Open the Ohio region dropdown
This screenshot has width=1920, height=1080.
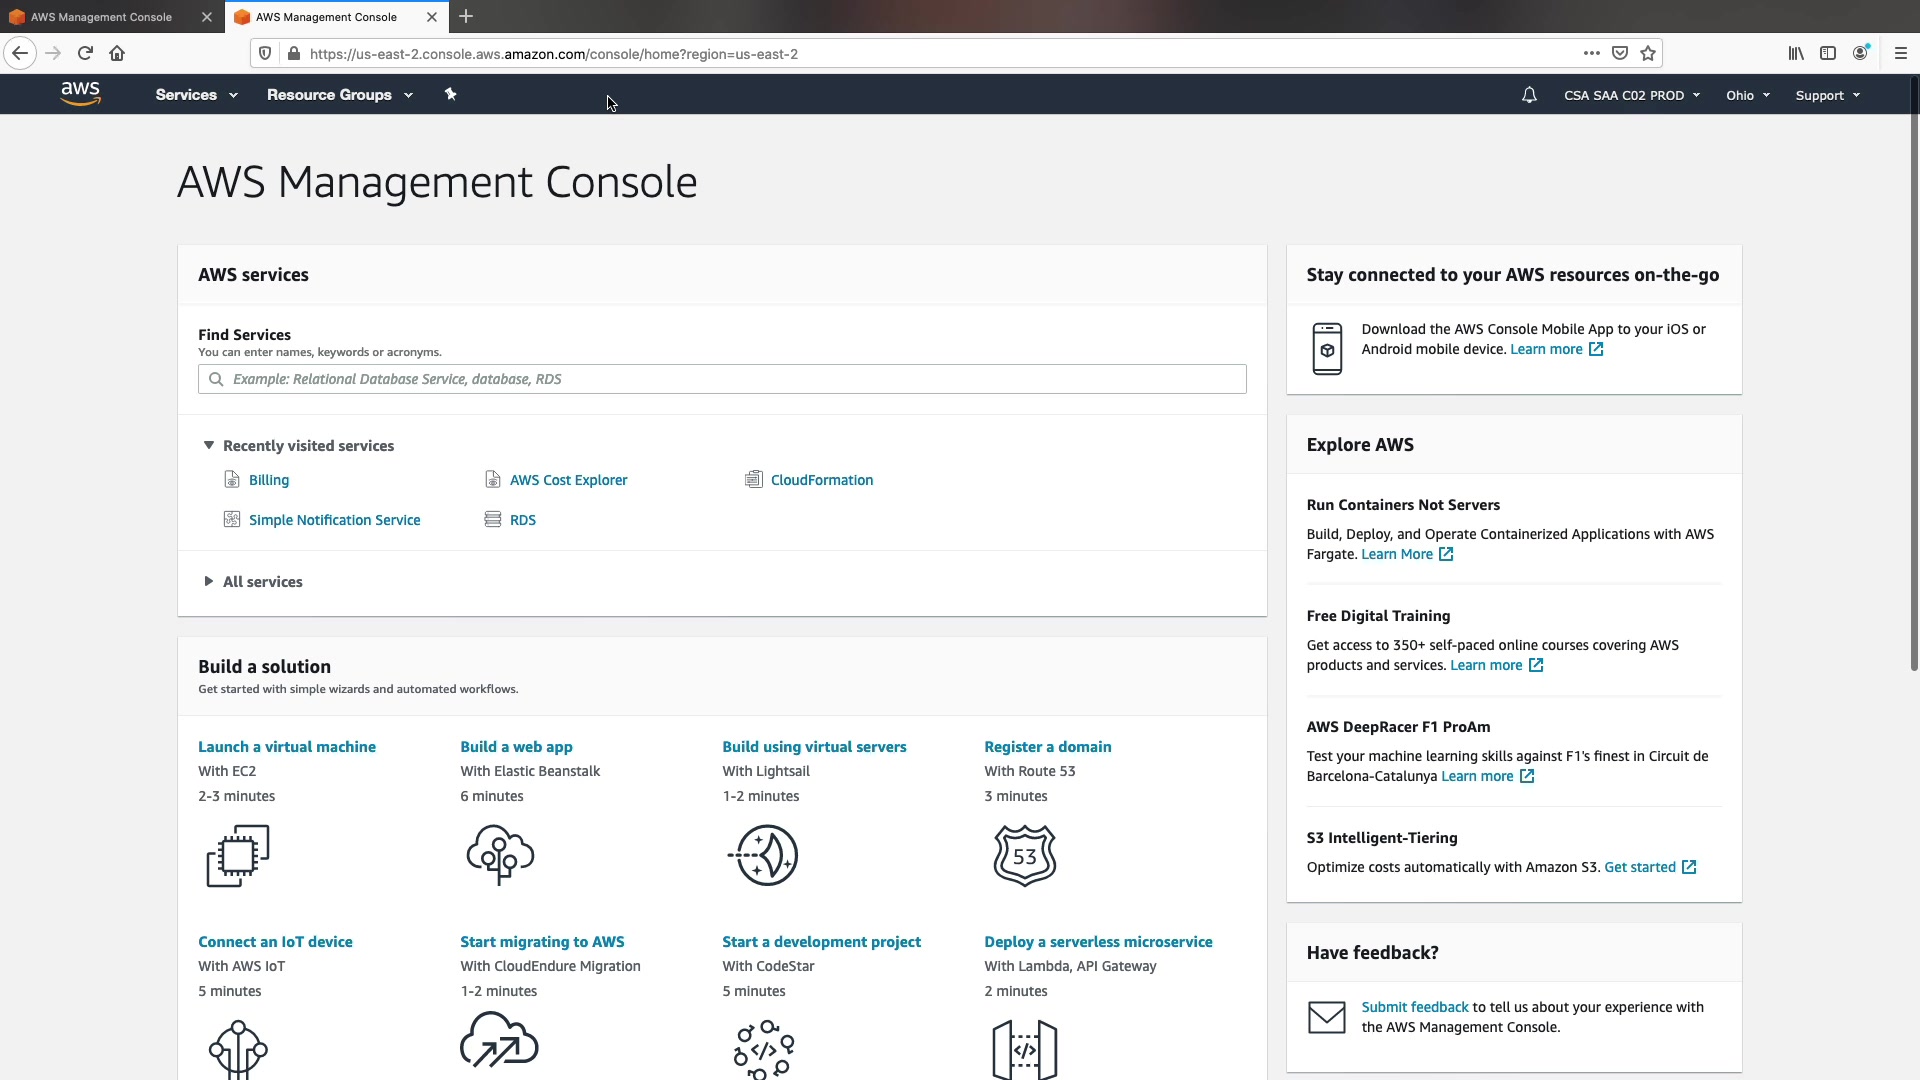pos(1747,95)
